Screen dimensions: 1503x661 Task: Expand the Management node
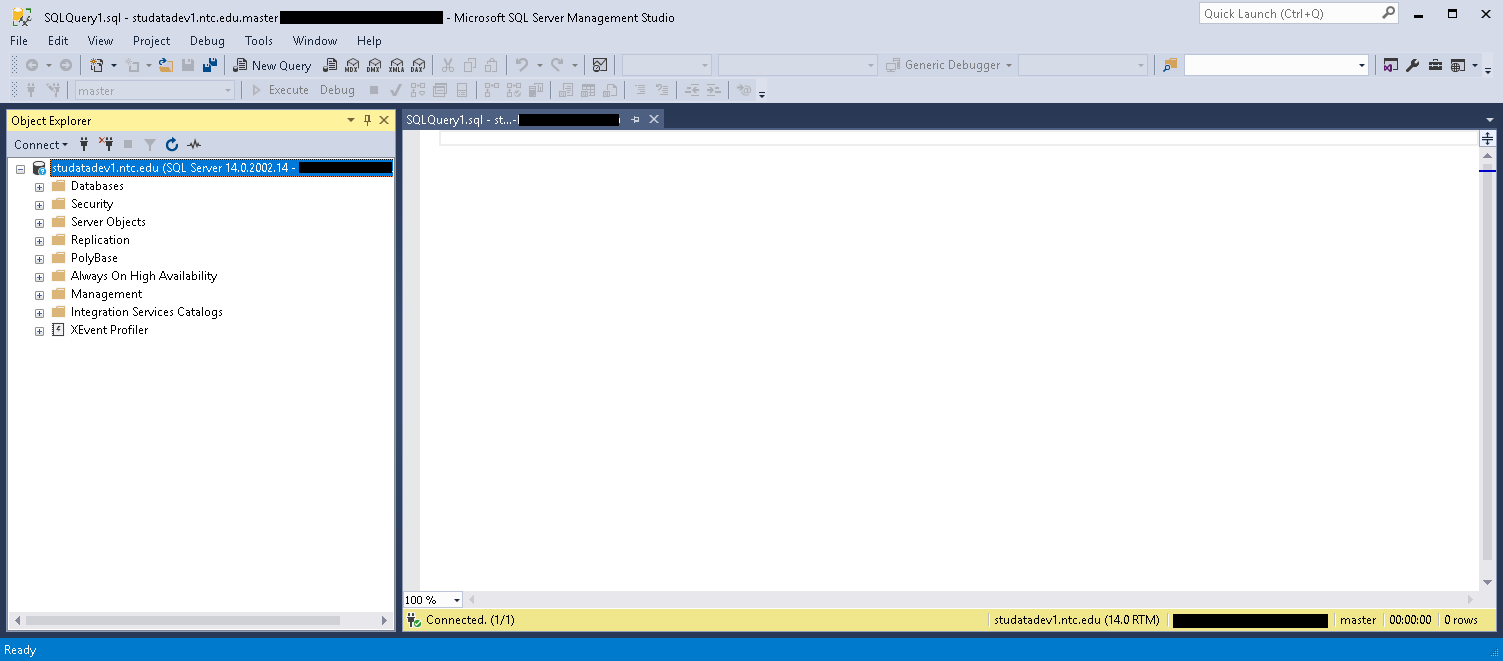pyautogui.click(x=39, y=294)
